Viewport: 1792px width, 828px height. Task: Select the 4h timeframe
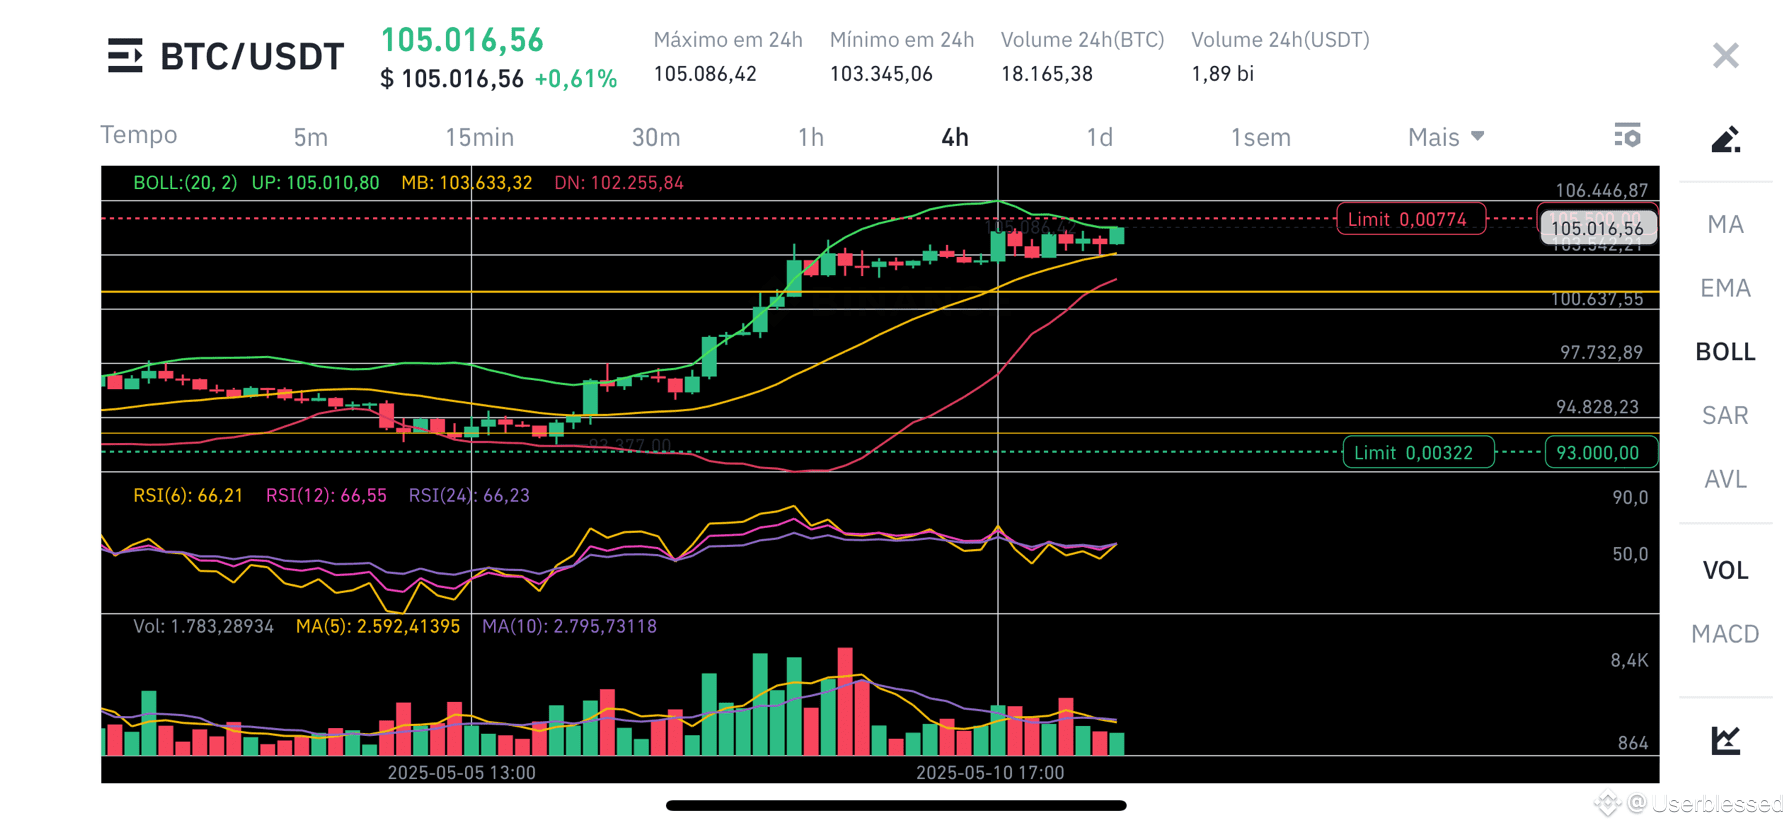(954, 137)
